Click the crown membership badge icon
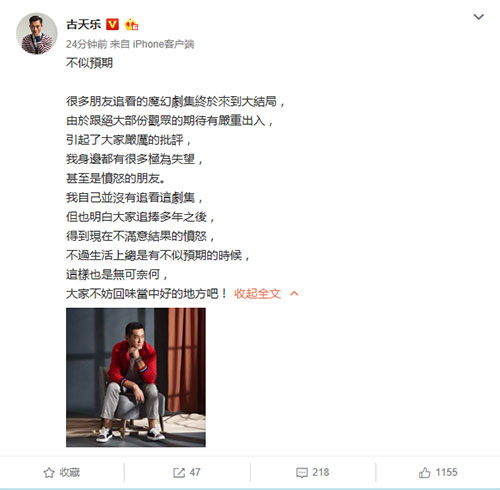The height and width of the screenshot is (490, 500). click(x=131, y=24)
